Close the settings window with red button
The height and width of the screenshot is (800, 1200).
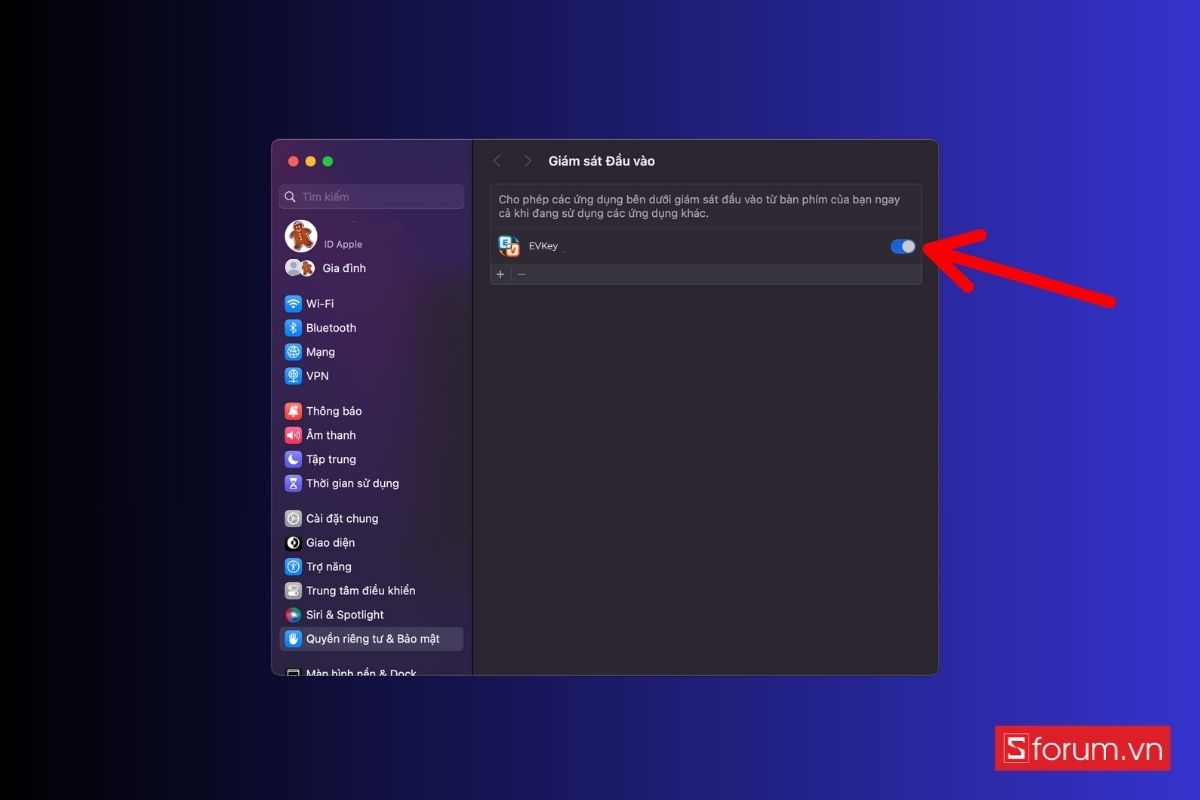(x=293, y=161)
